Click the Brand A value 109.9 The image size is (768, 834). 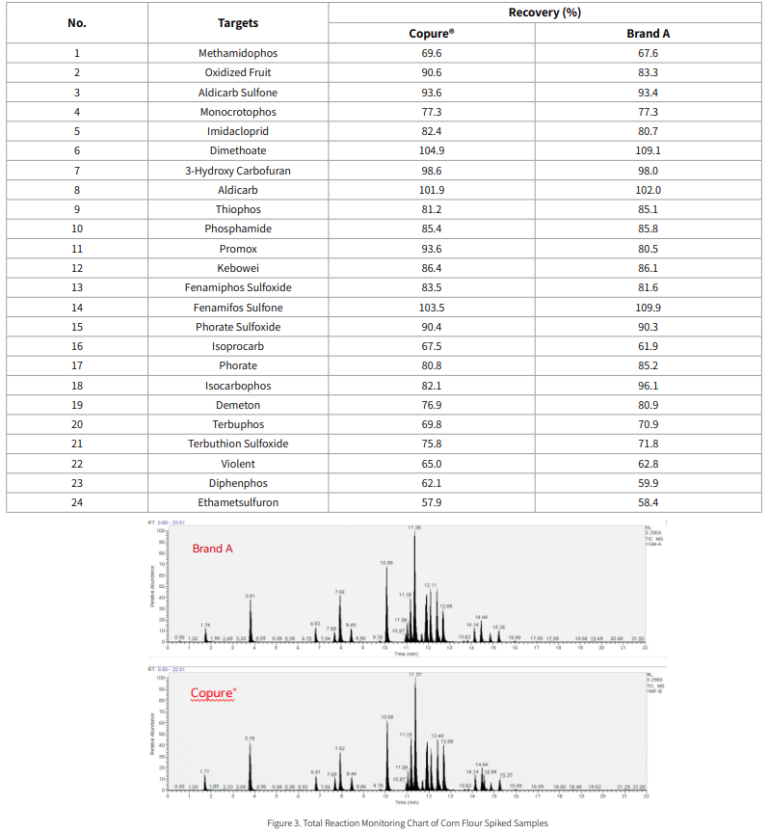click(648, 307)
